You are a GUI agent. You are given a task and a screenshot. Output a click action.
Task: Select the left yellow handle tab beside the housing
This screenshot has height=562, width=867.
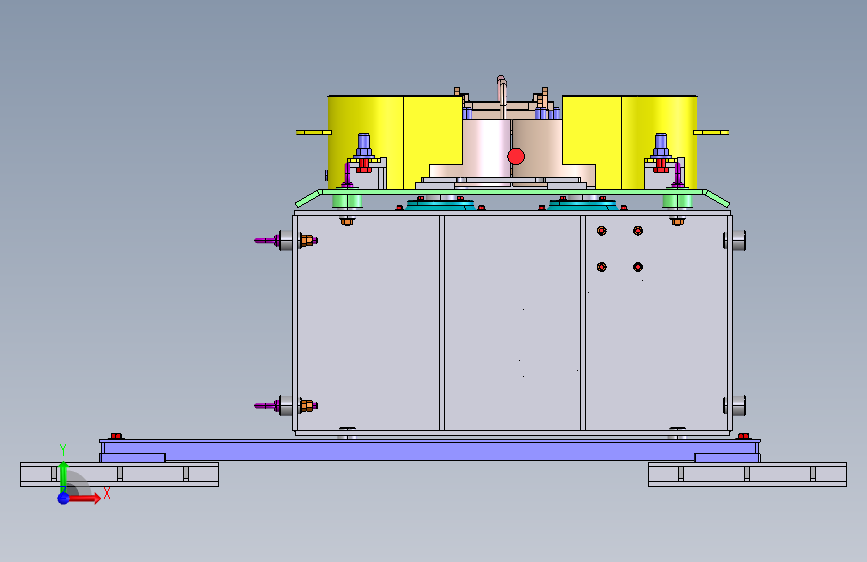tap(314, 133)
